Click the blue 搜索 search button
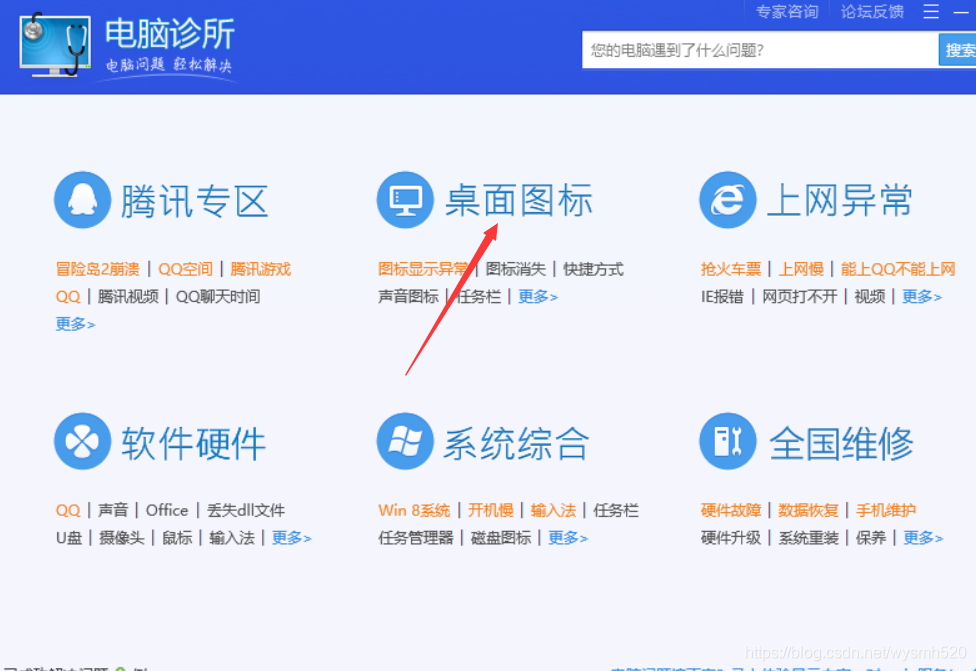The width and height of the screenshot is (976, 671). tap(957, 50)
